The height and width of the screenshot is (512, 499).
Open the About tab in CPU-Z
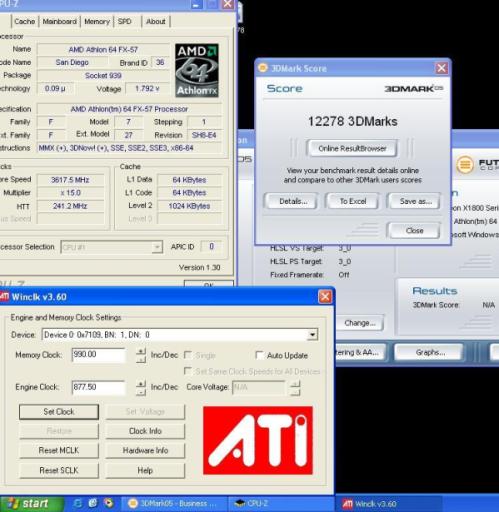[x=156, y=21]
